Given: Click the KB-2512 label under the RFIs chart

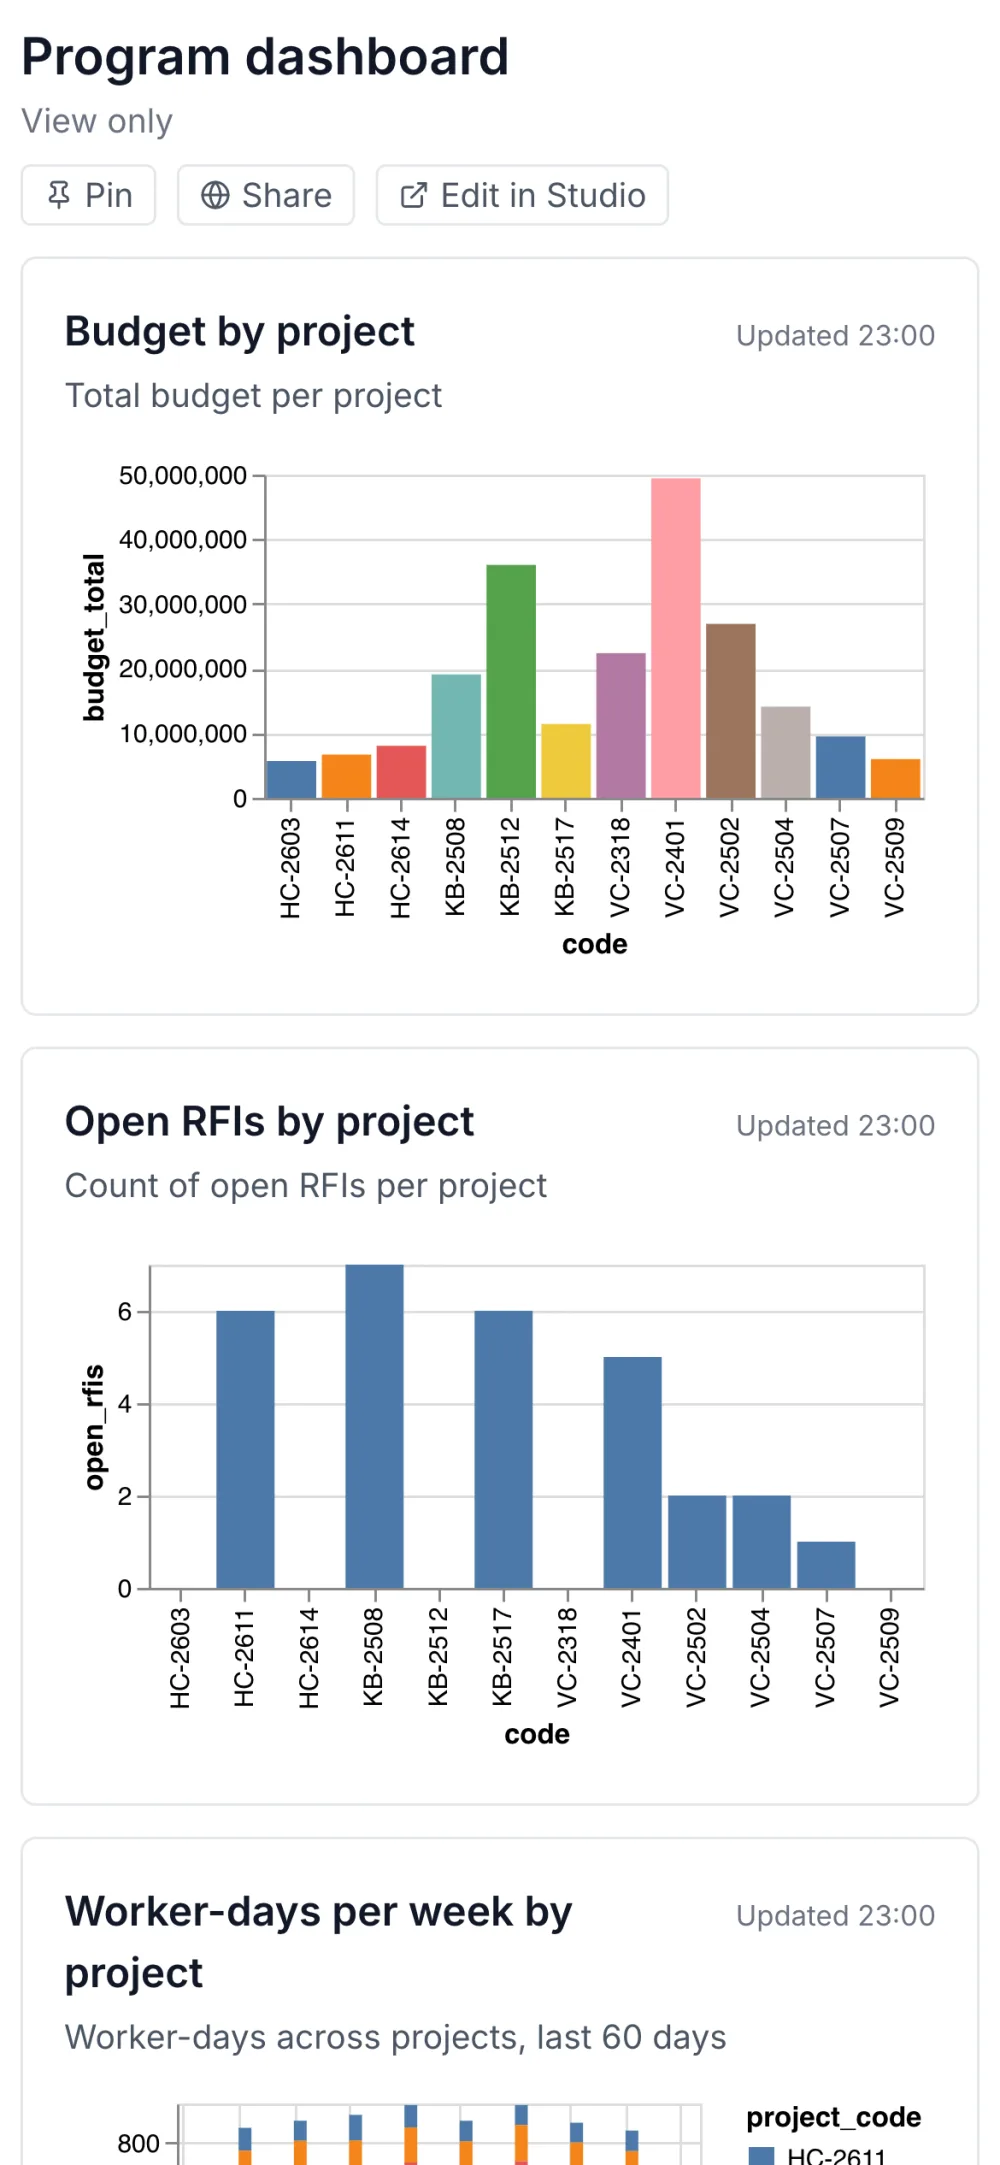Looking at the screenshot, I should coord(438,1657).
